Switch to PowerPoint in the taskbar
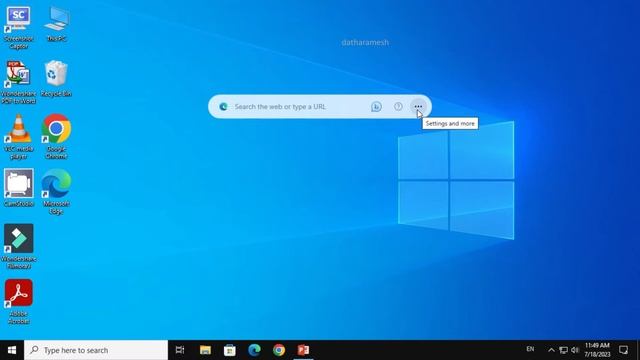Image resolution: width=640 pixels, height=360 pixels. pyautogui.click(x=303, y=350)
